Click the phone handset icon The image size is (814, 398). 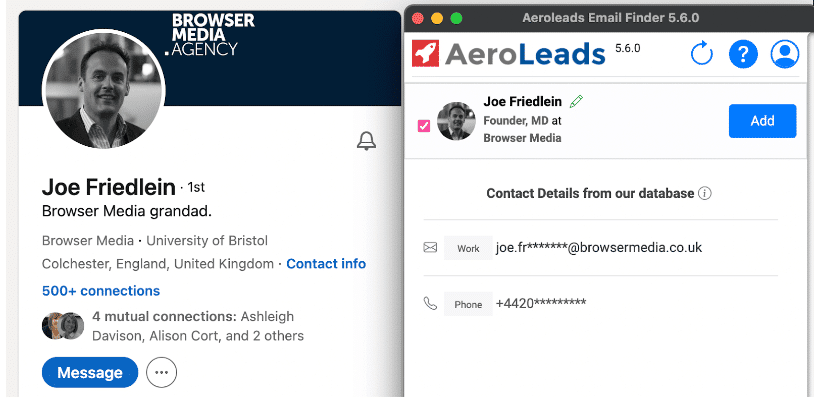[430, 304]
